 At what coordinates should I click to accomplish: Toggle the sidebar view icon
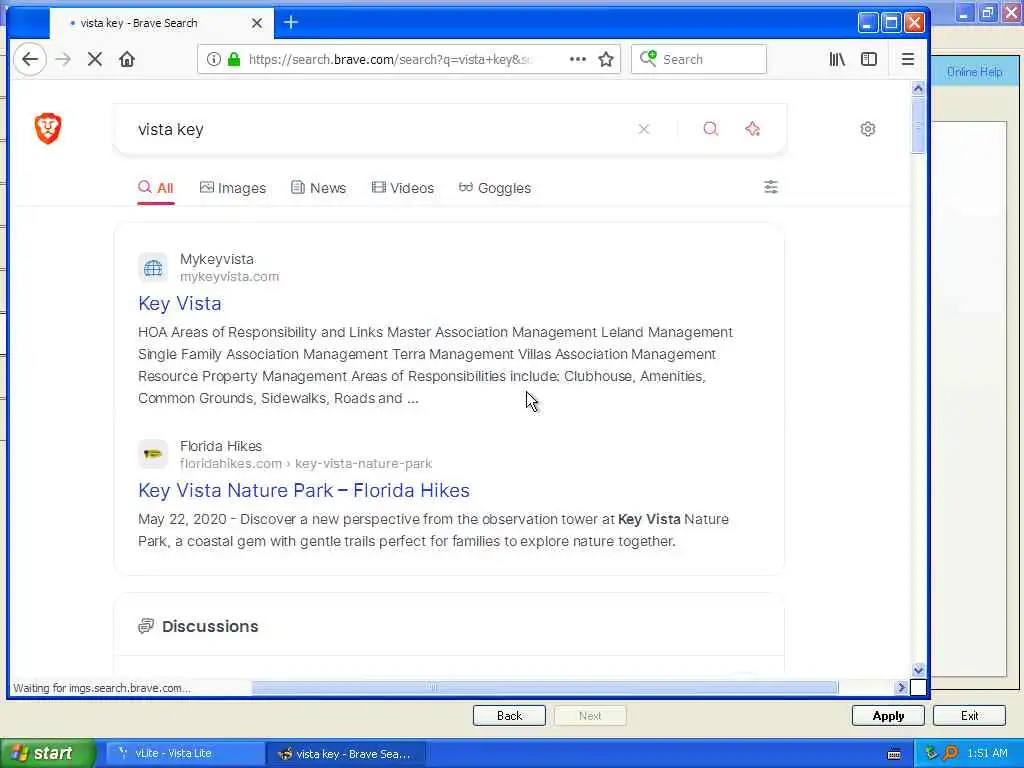pos(869,59)
